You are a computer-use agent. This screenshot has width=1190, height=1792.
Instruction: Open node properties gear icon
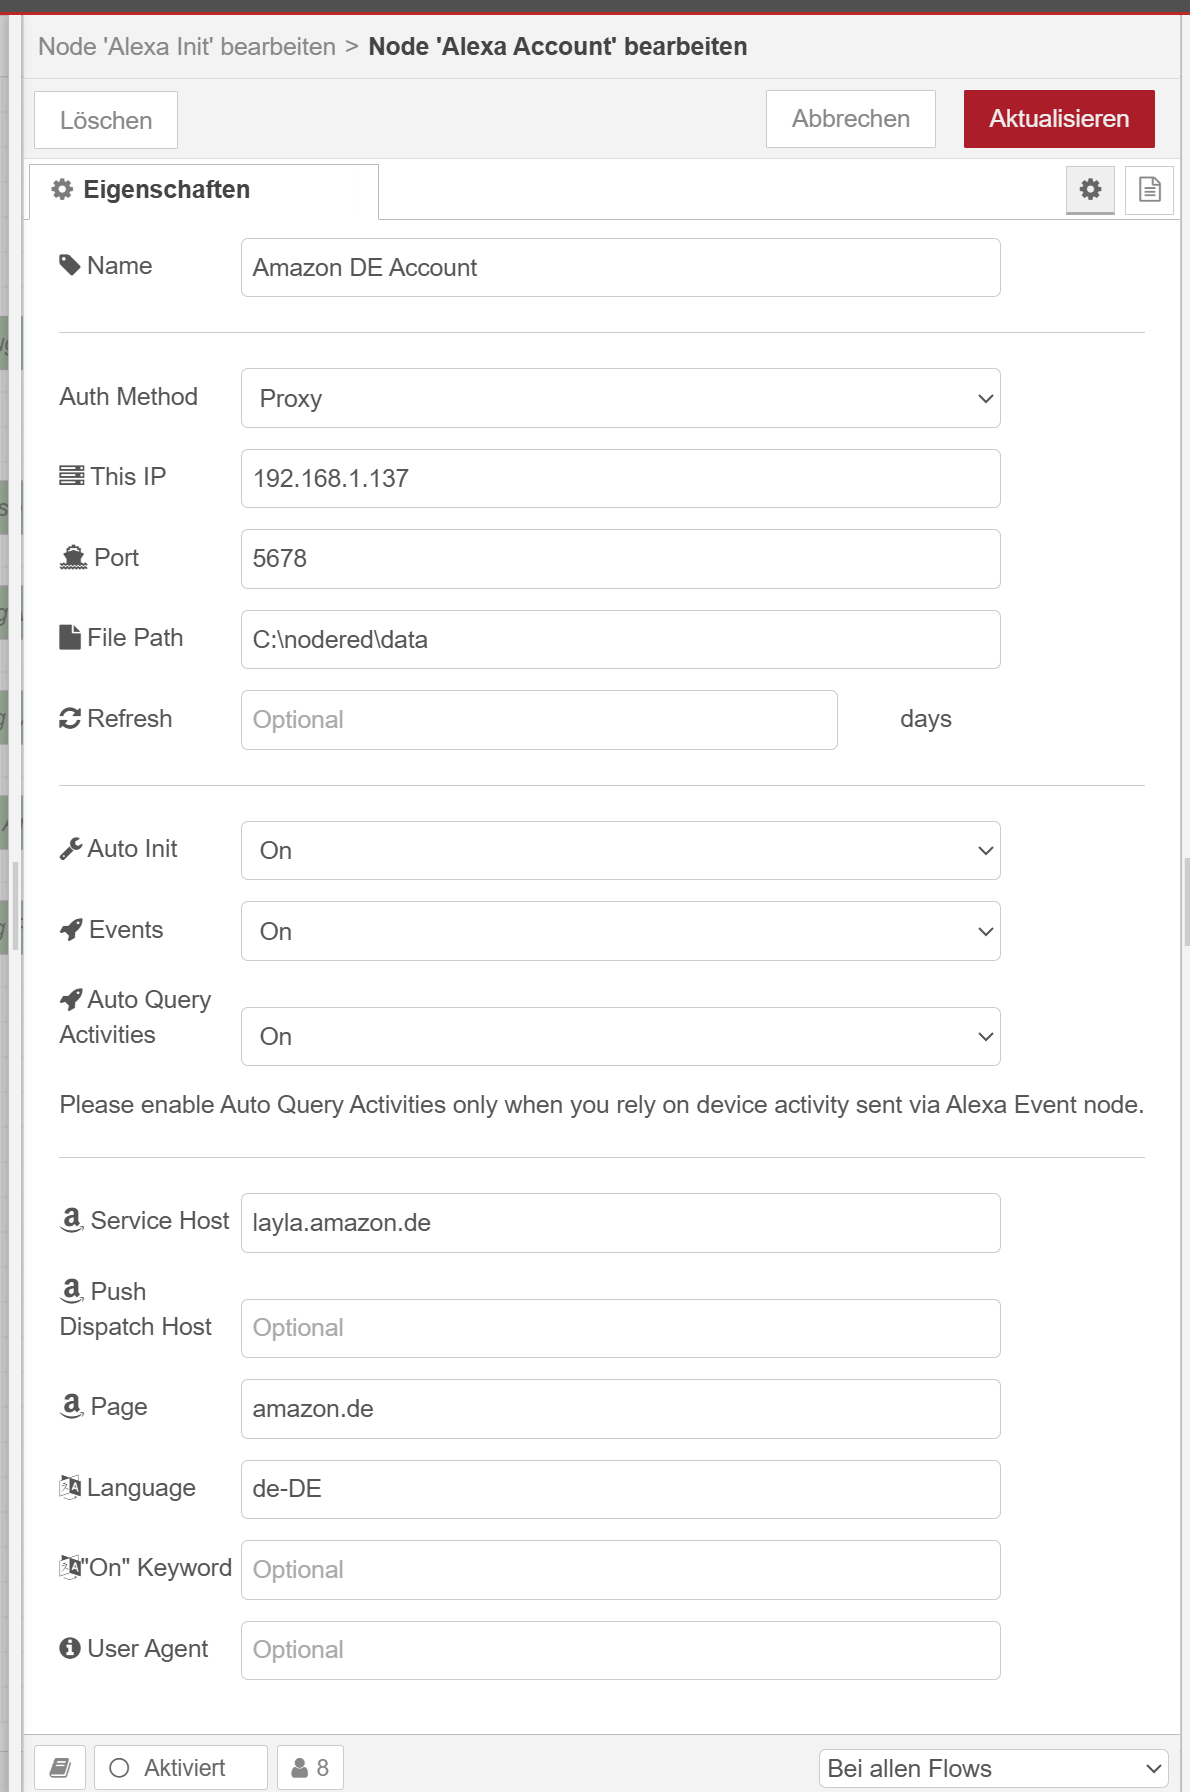1090,189
